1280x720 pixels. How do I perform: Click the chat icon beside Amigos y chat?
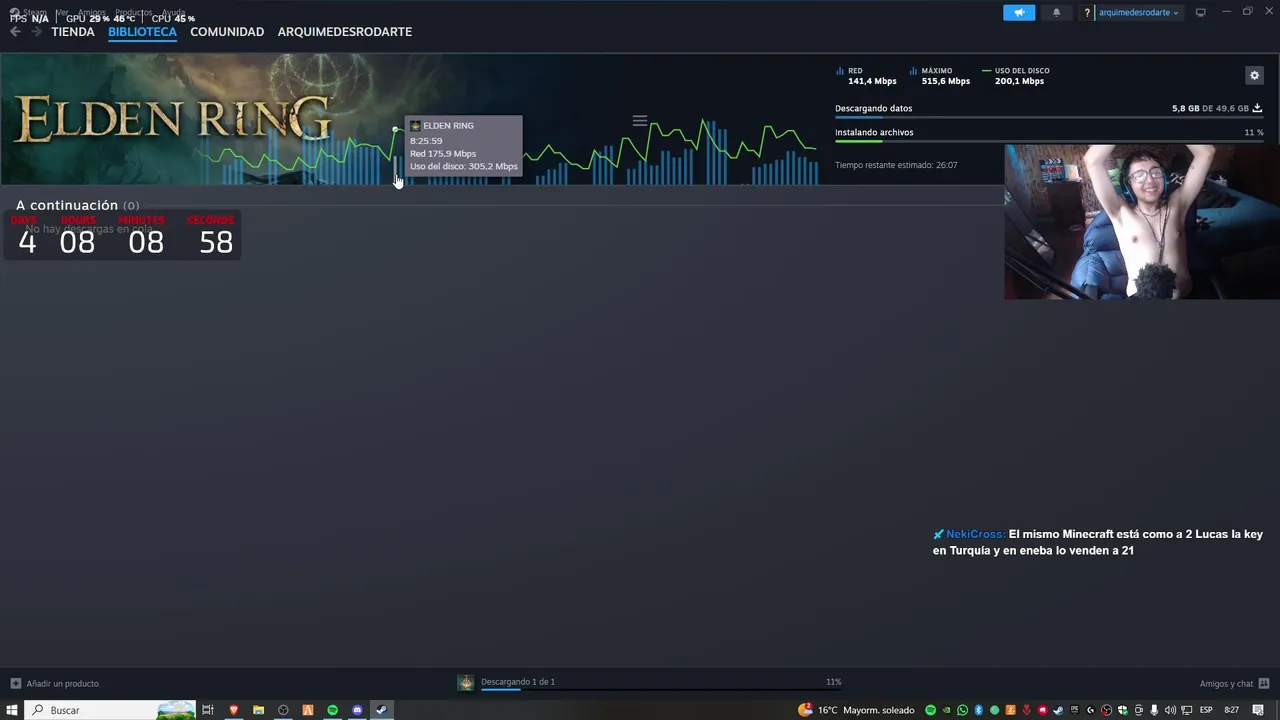pyautogui.click(x=1264, y=684)
